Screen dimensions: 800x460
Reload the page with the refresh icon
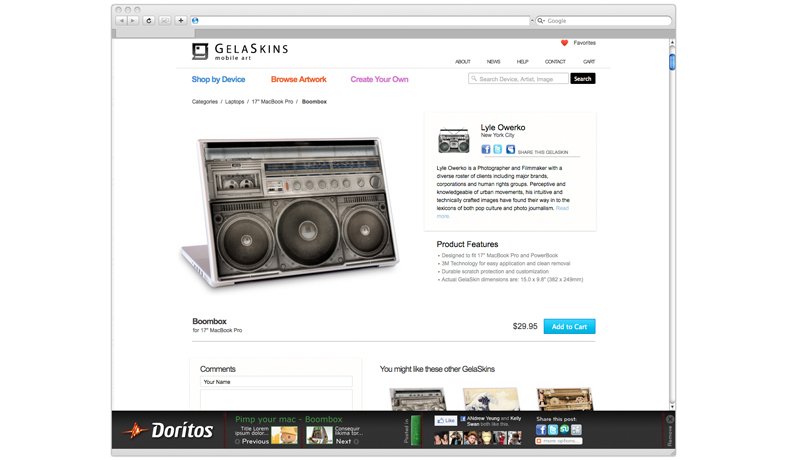(x=149, y=21)
